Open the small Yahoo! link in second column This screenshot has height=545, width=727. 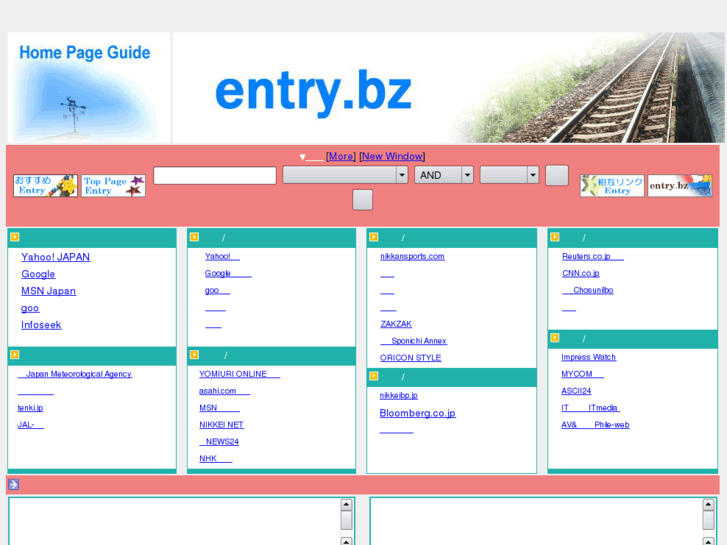click(x=222, y=256)
